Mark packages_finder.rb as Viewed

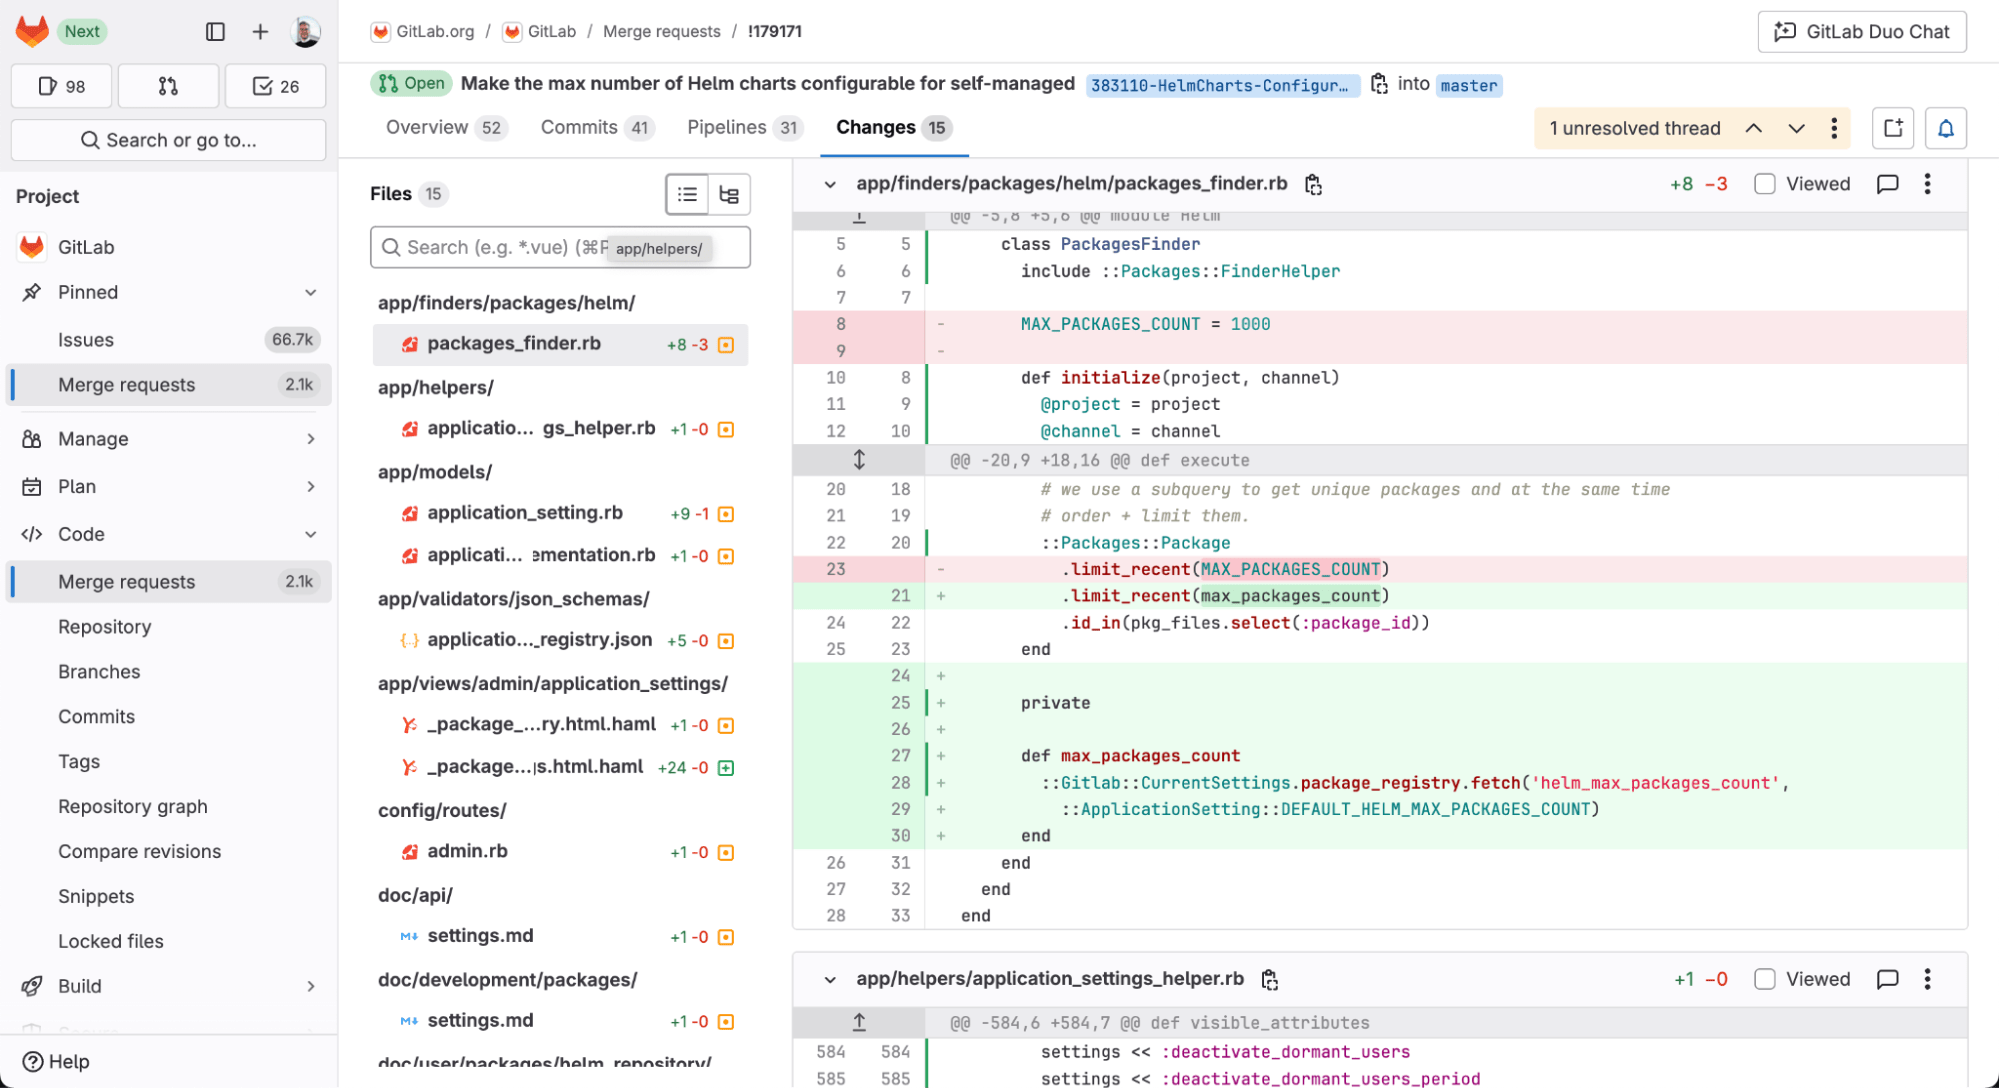[x=1765, y=184]
